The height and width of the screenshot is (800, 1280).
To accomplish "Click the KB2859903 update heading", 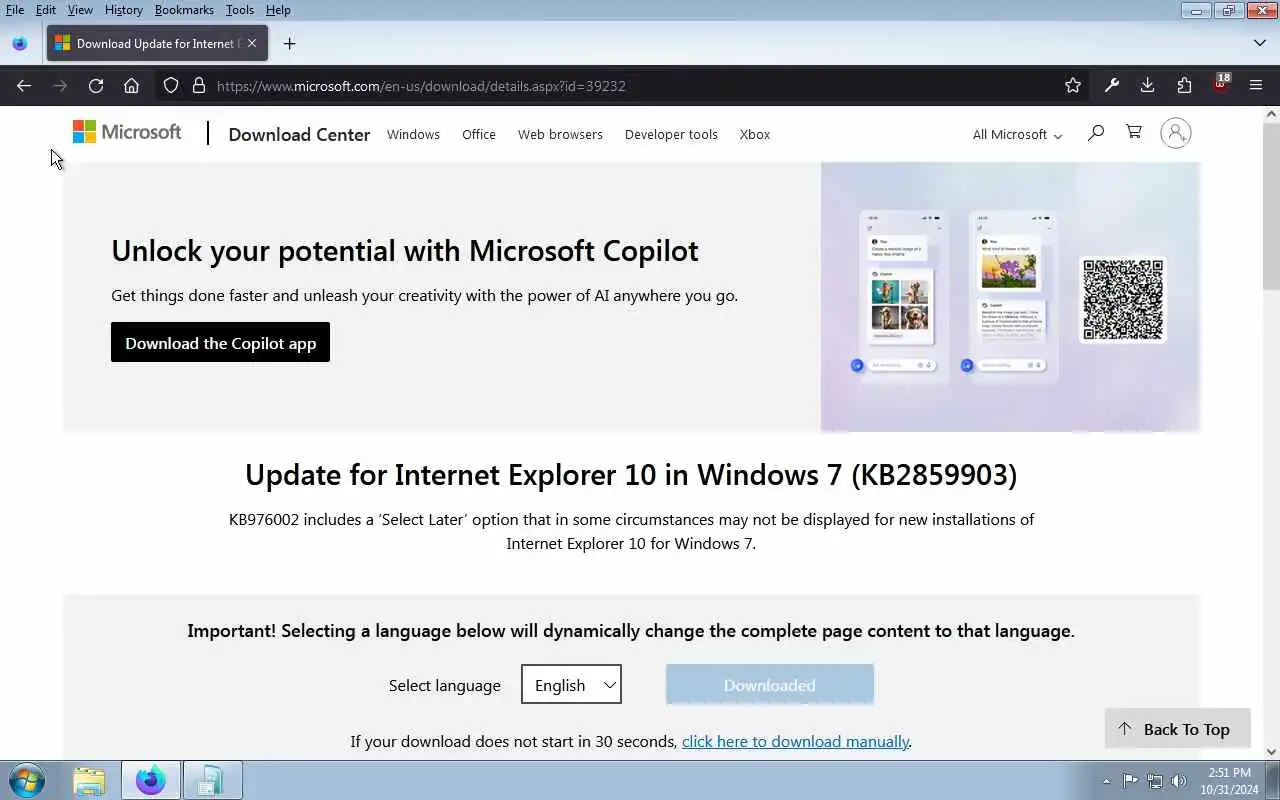I will (x=631, y=474).
